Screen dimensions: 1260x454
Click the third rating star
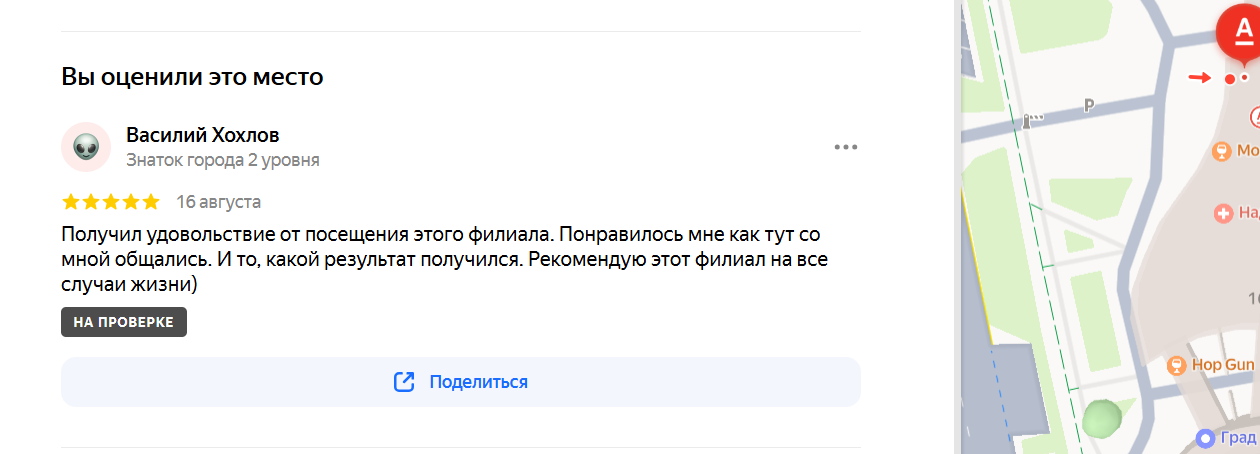pos(111,202)
